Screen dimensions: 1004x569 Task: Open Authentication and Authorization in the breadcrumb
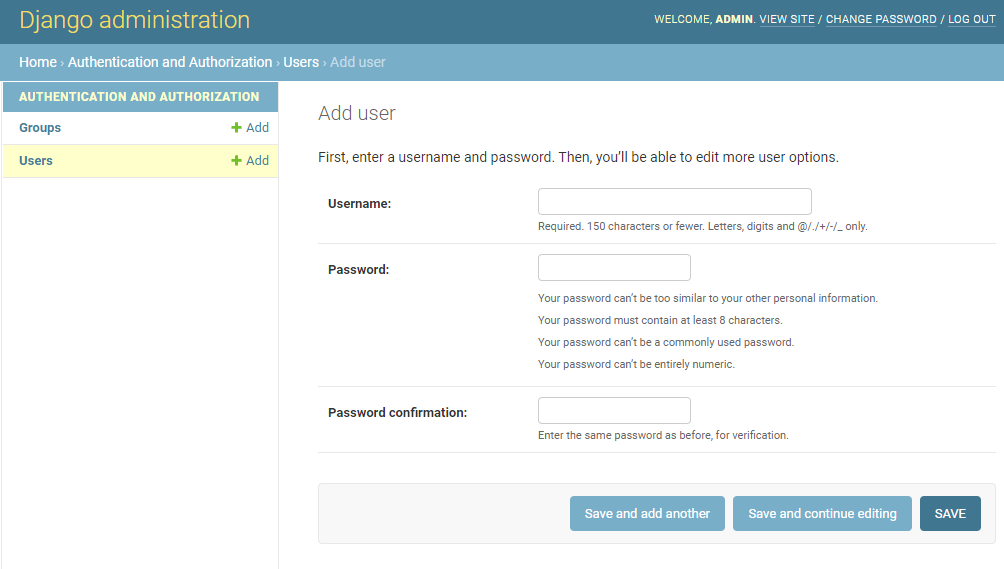170,62
